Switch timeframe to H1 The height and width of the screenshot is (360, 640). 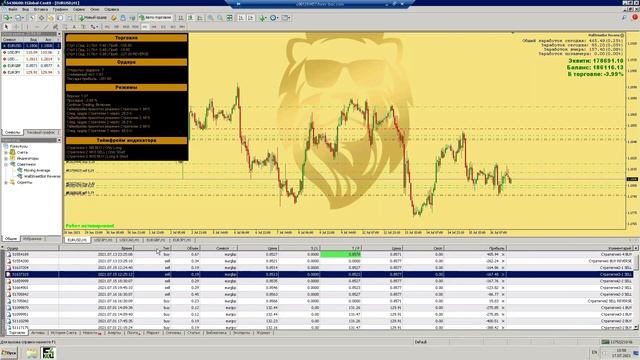[144, 27]
